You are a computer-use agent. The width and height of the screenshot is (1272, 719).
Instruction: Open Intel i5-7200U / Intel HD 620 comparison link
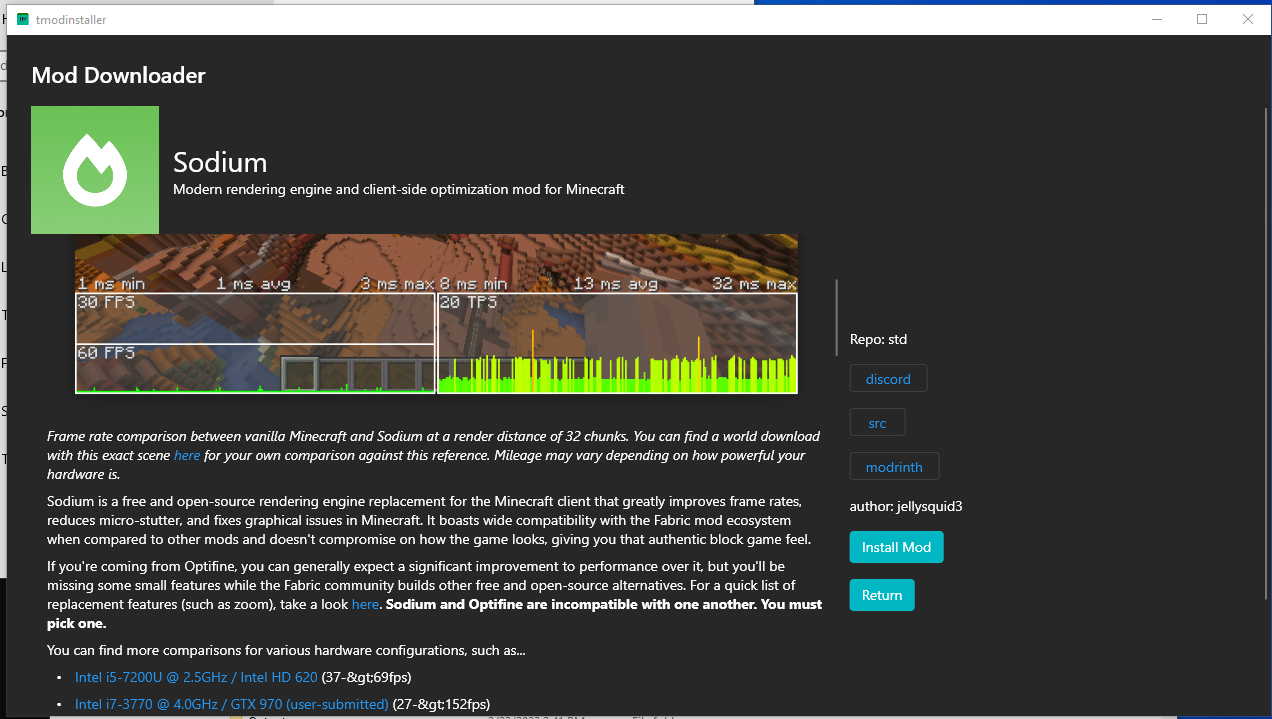(196, 677)
